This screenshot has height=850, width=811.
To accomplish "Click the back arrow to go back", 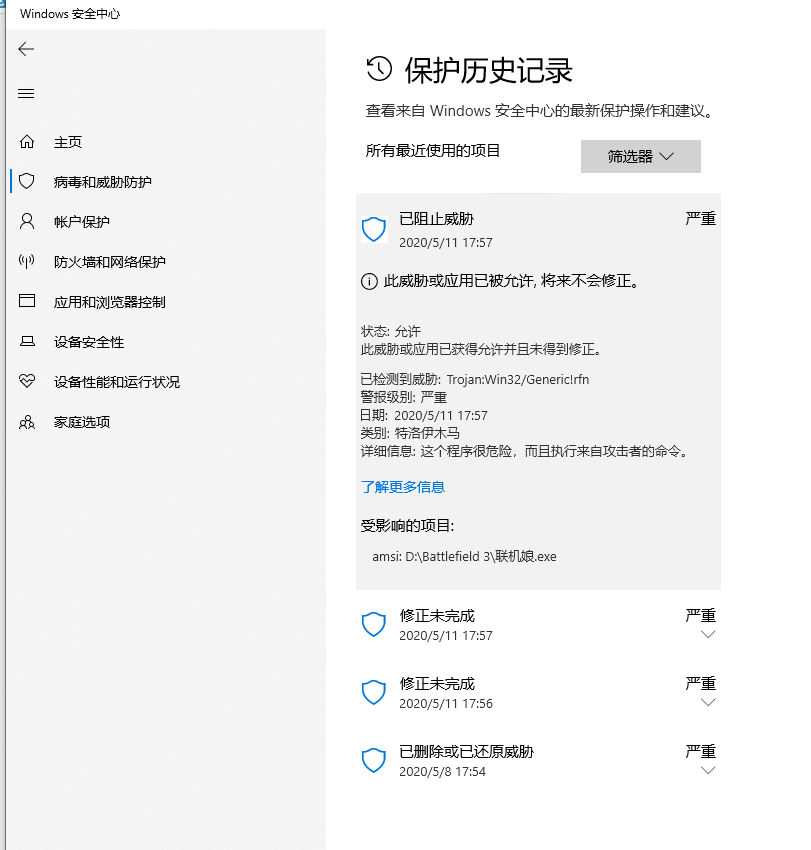I will click(x=25, y=48).
